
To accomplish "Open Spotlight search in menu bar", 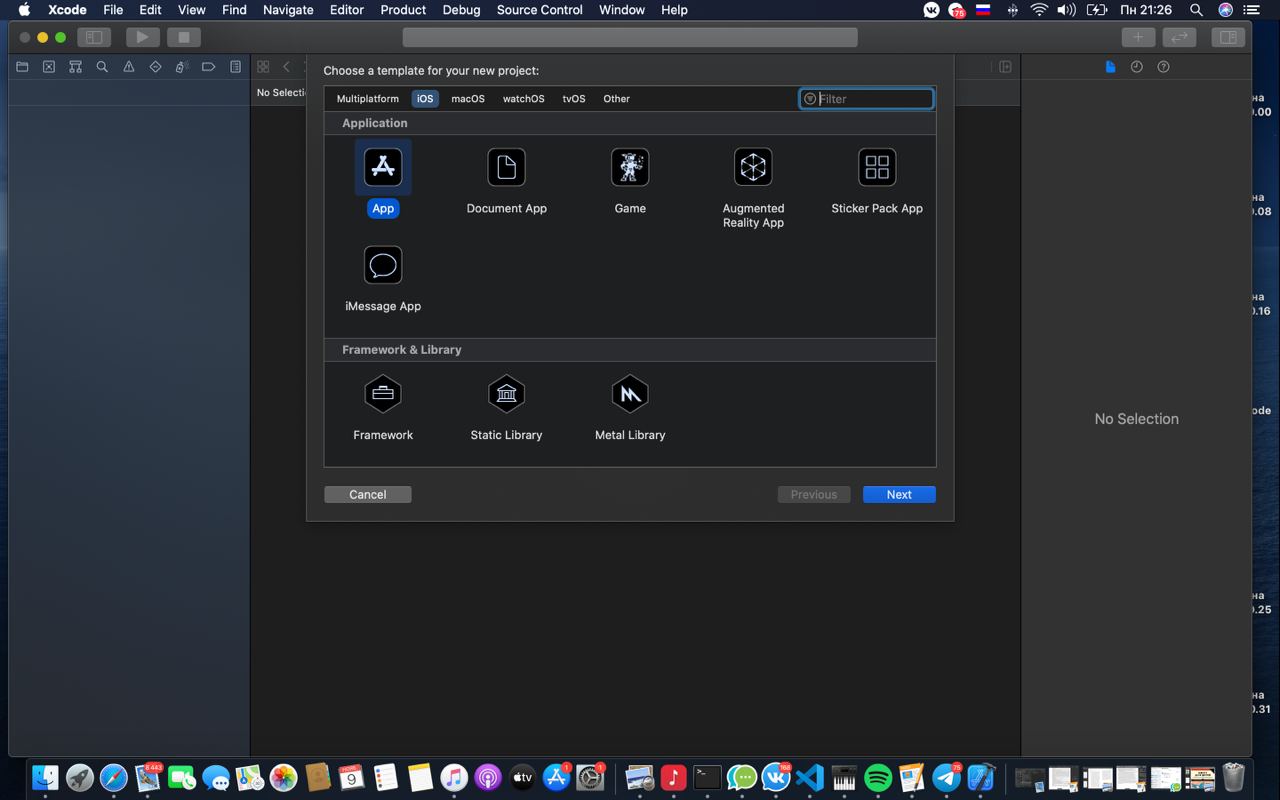I will pos(1196,10).
